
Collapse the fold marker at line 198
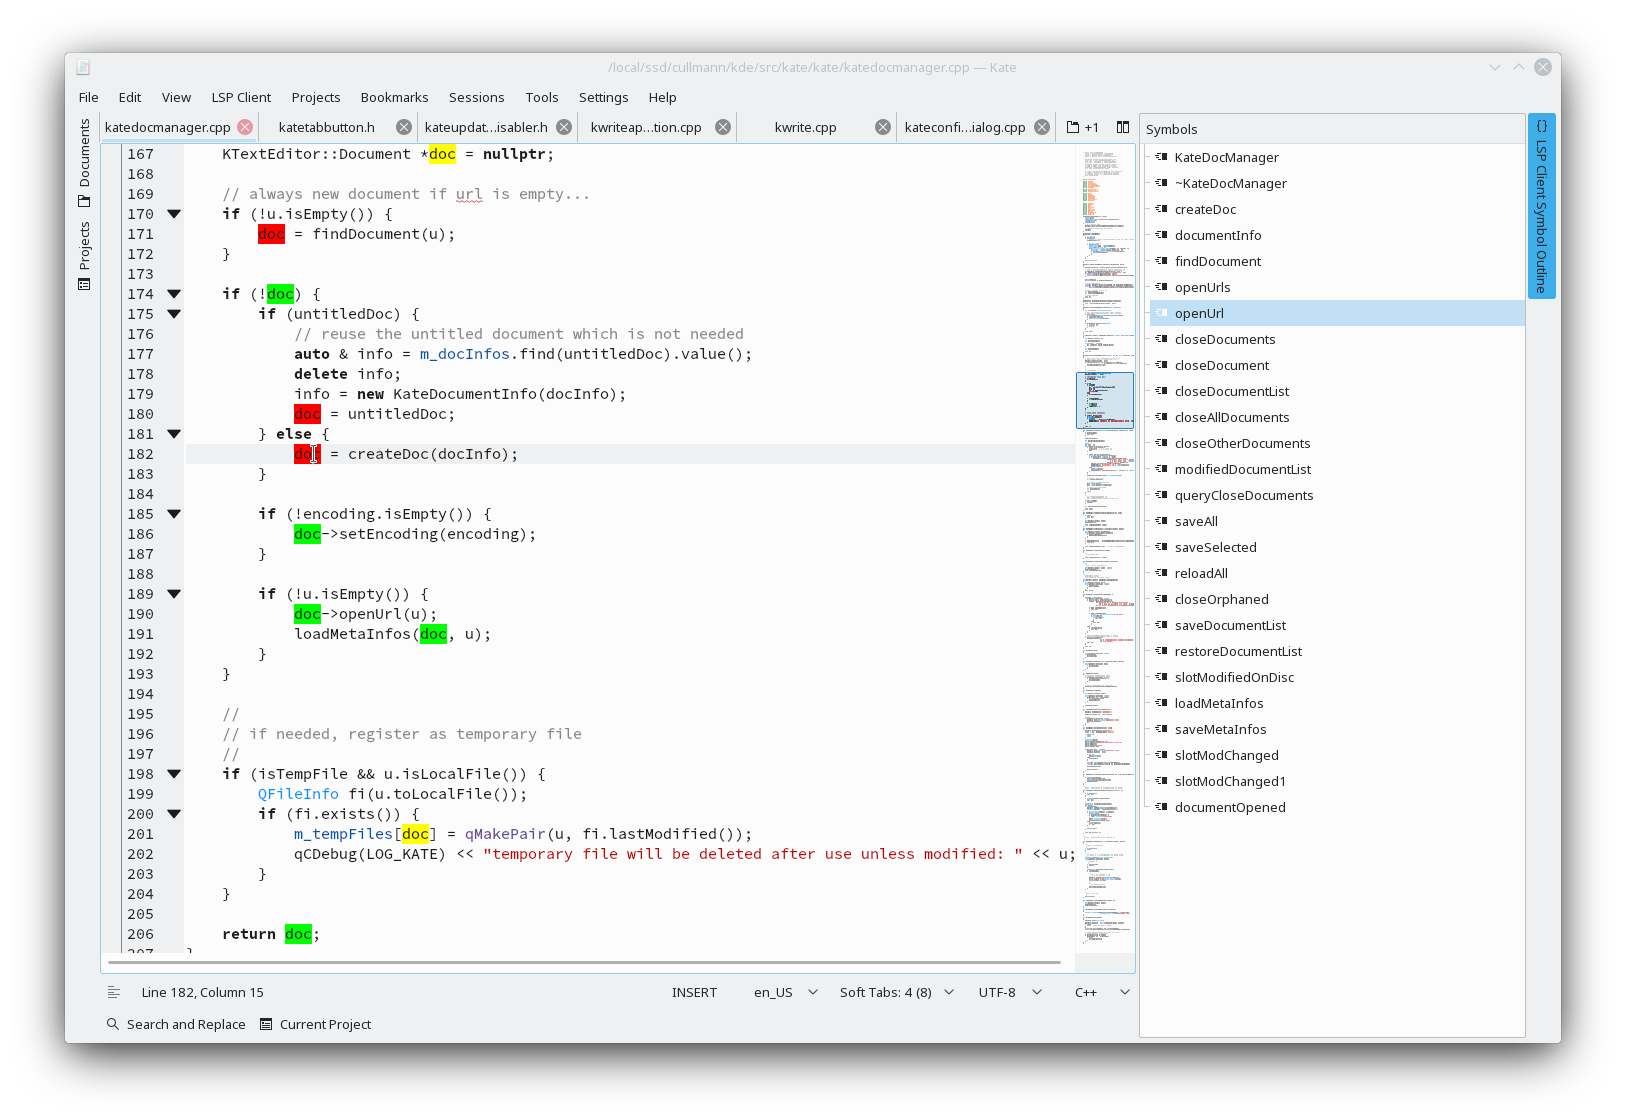pos(174,774)
